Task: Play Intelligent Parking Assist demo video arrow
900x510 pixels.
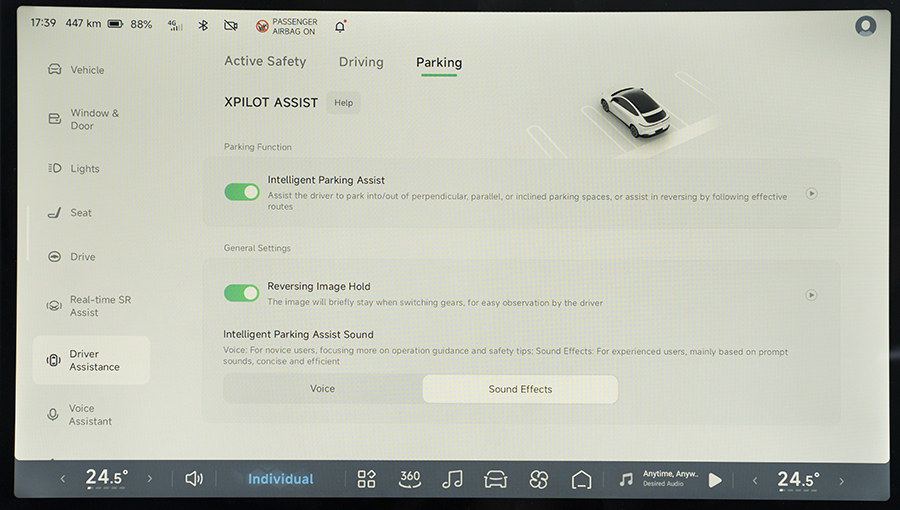Action: 811,194
